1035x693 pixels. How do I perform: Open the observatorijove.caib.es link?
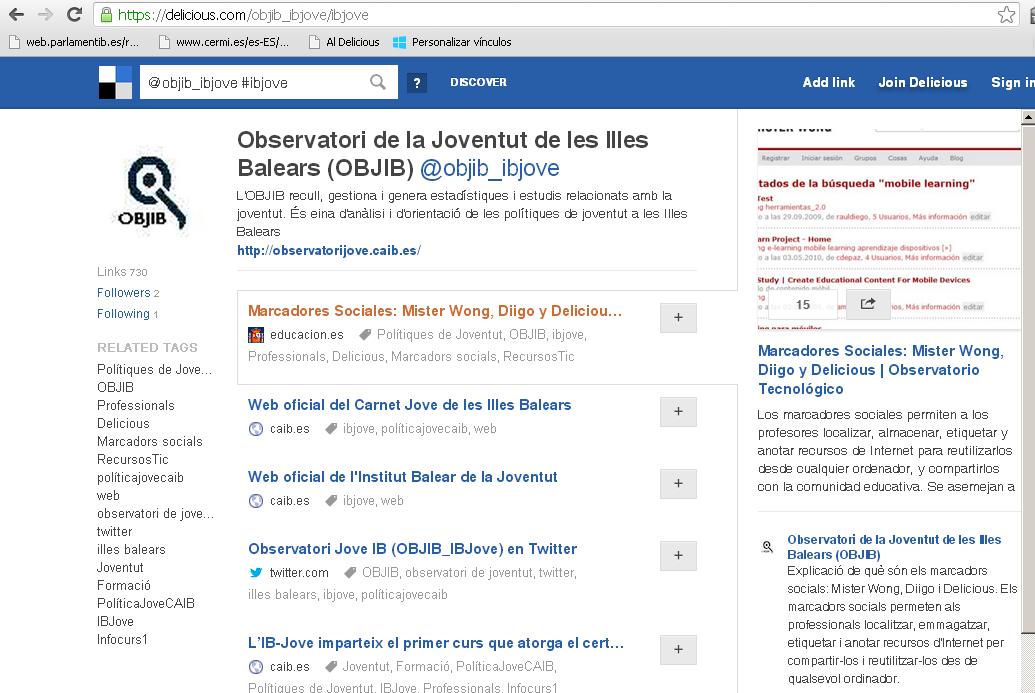329,251
